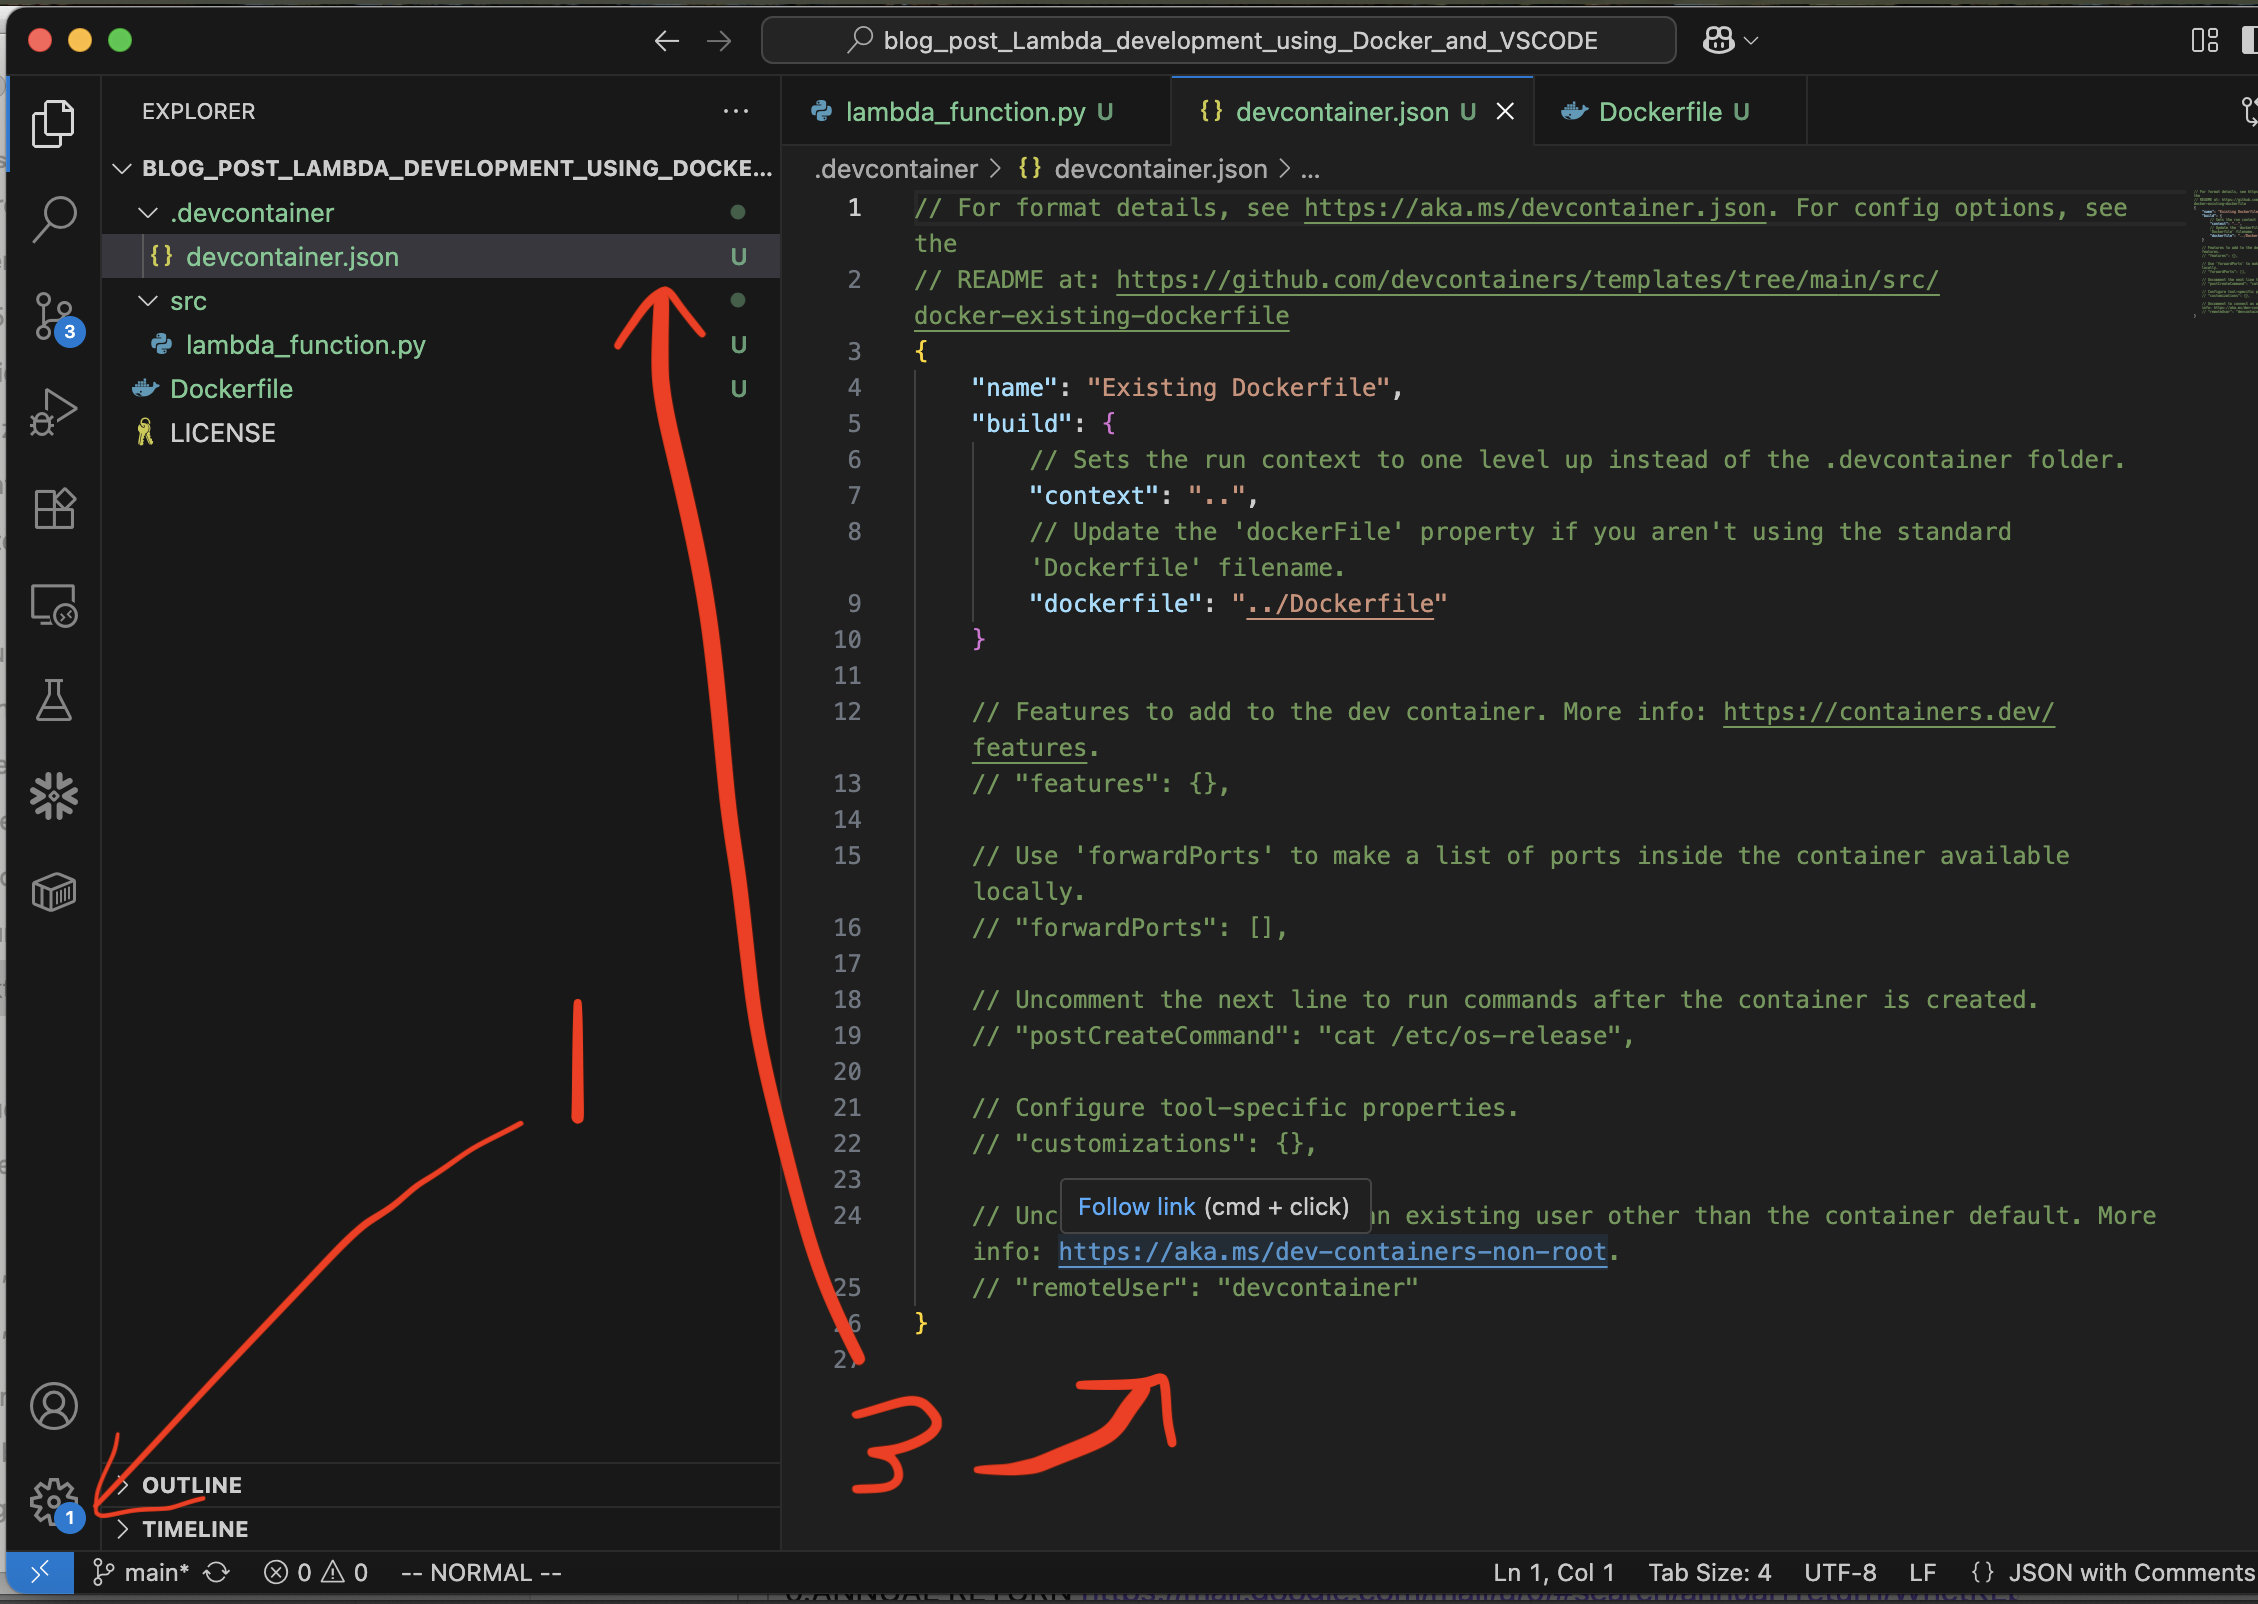The height and width of the screenshot is (1604, 2258).
Task: Collapse the .devcontainer folder
Action: pyautogui.click(x=149, y=213)
